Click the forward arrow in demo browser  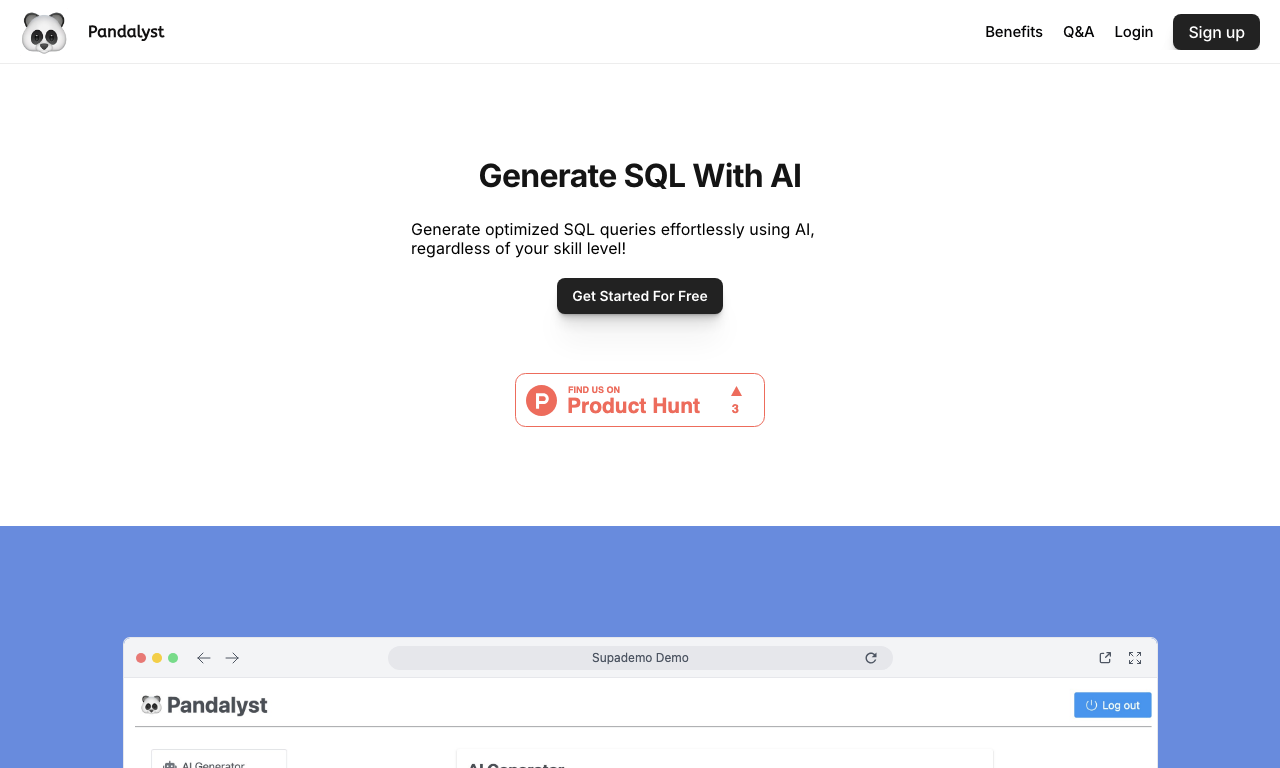232,658
